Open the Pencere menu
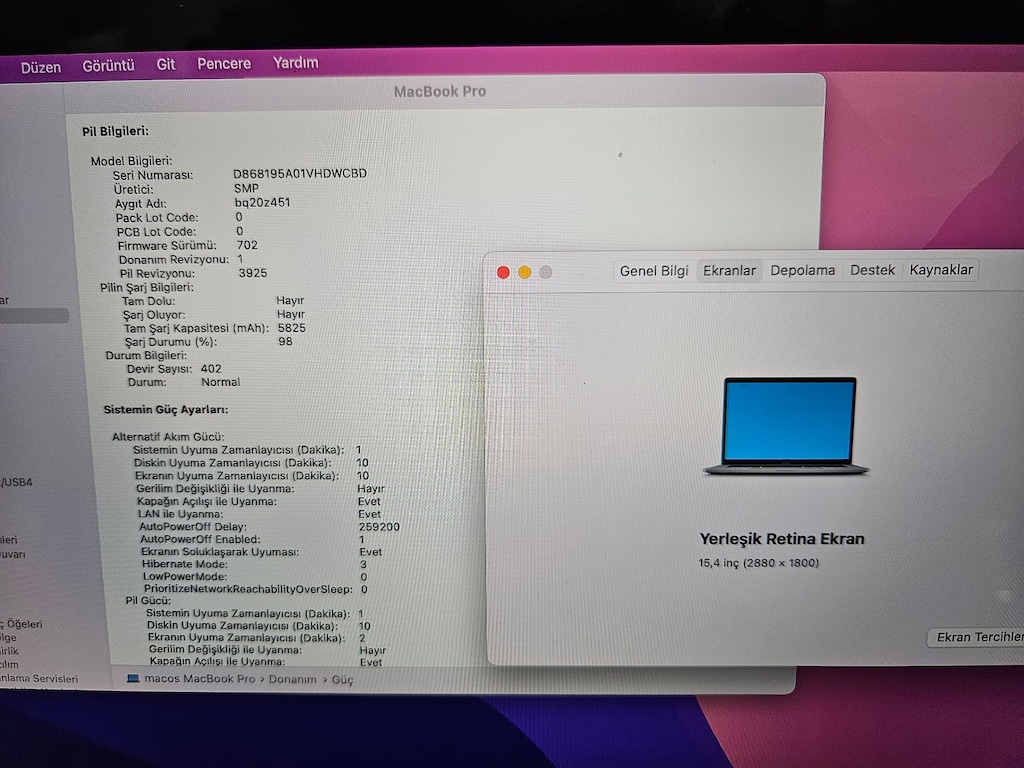The height and width of the screenshot is (768, 1024). (224, 63)
